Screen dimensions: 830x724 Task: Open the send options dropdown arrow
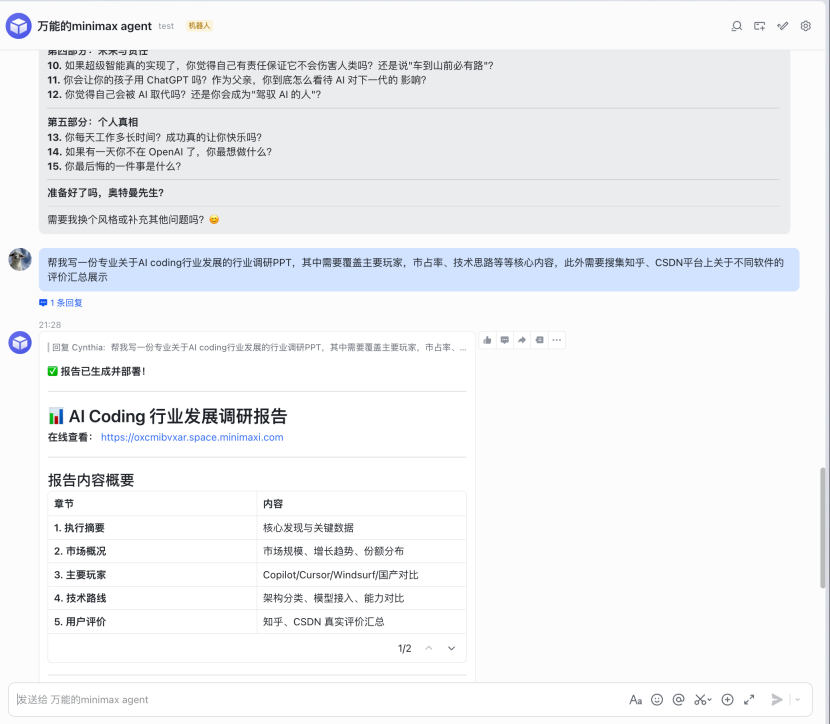click(x=798, y=700)
